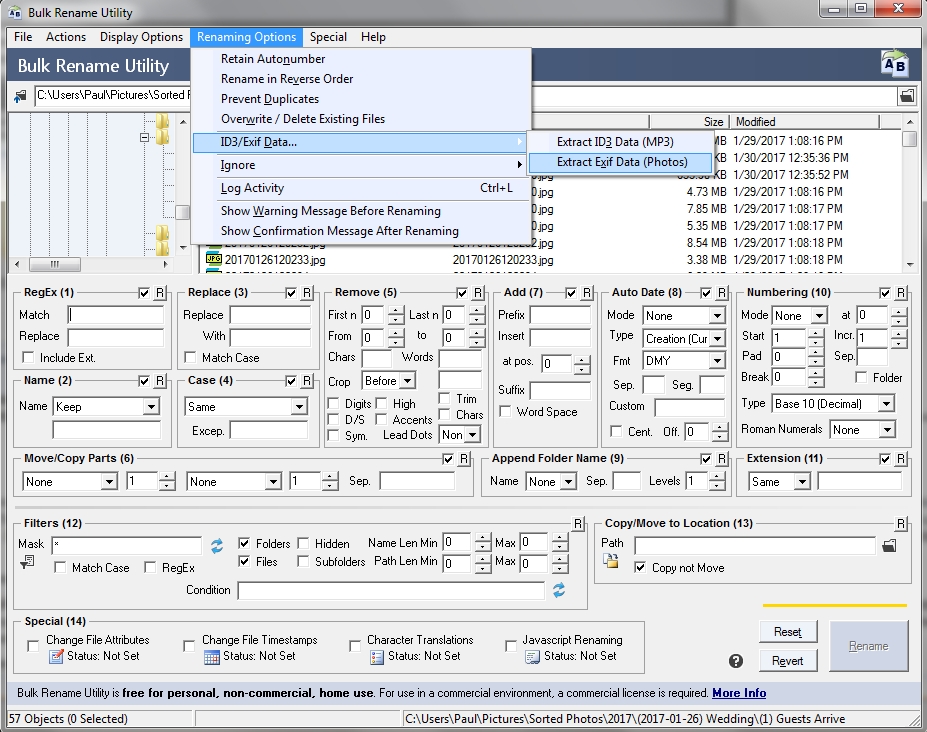Open the Special menu

(x=328, y=37)
